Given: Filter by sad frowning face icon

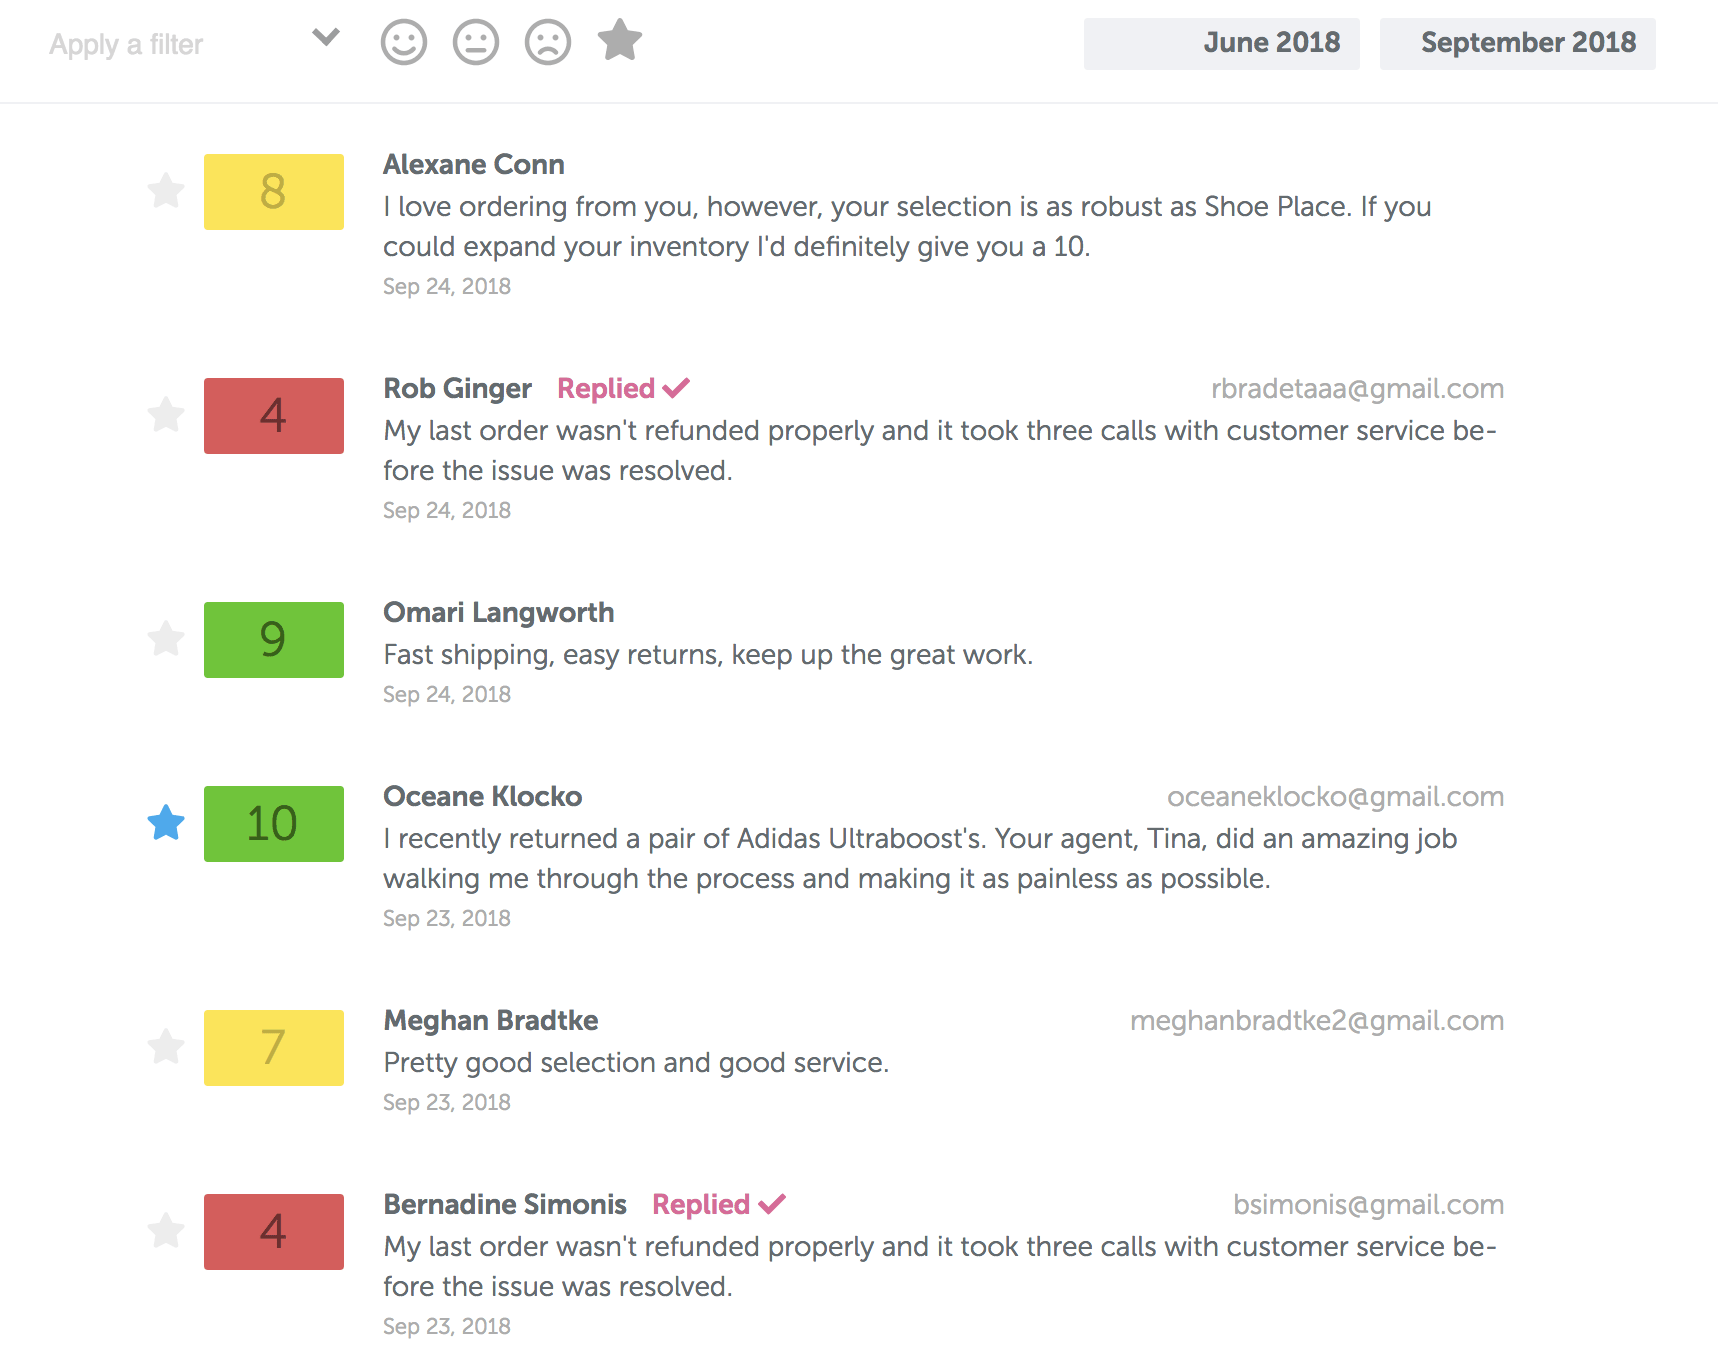Looking at the screenshot, I should tap(548, 43).
